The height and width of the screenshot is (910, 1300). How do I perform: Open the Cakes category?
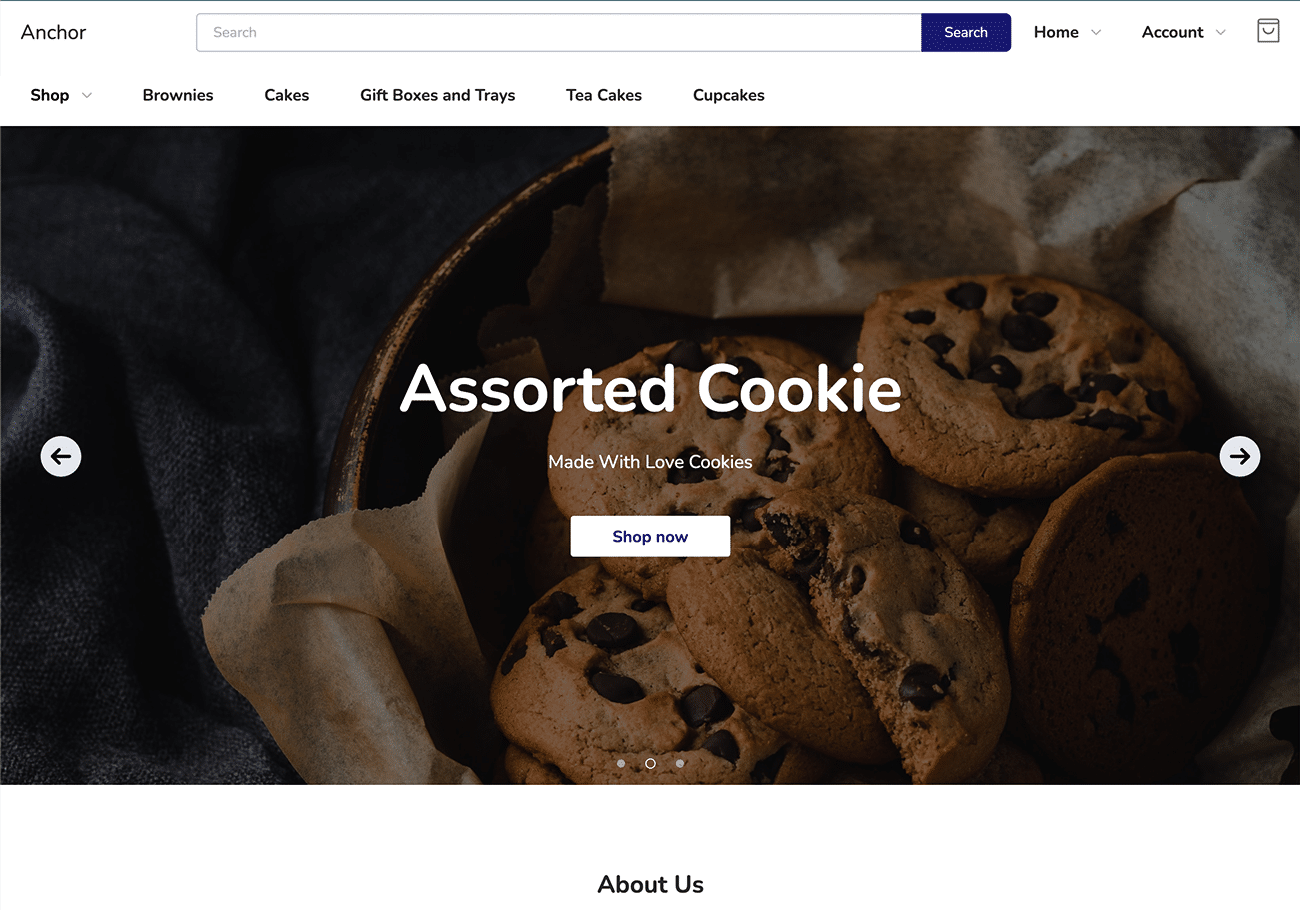287,95
